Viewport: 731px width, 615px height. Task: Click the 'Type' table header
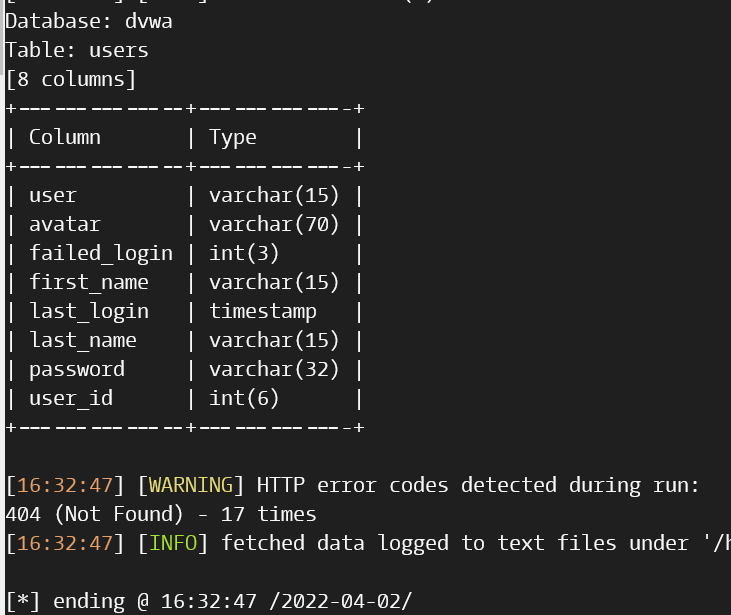(x=233, y=137)
